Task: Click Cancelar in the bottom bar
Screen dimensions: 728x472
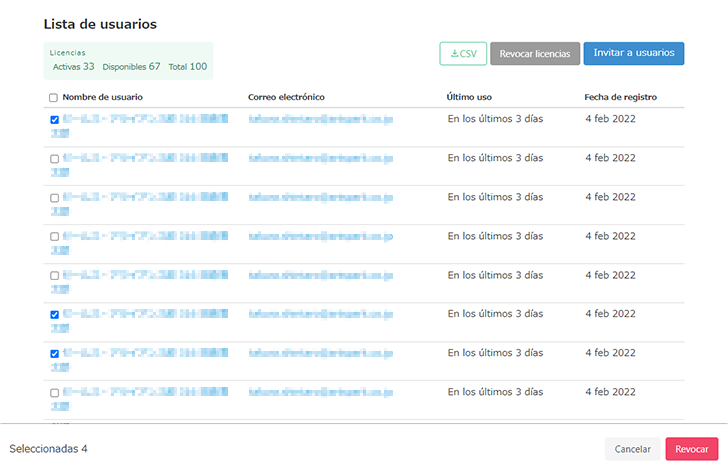Action: click(632, 450)
